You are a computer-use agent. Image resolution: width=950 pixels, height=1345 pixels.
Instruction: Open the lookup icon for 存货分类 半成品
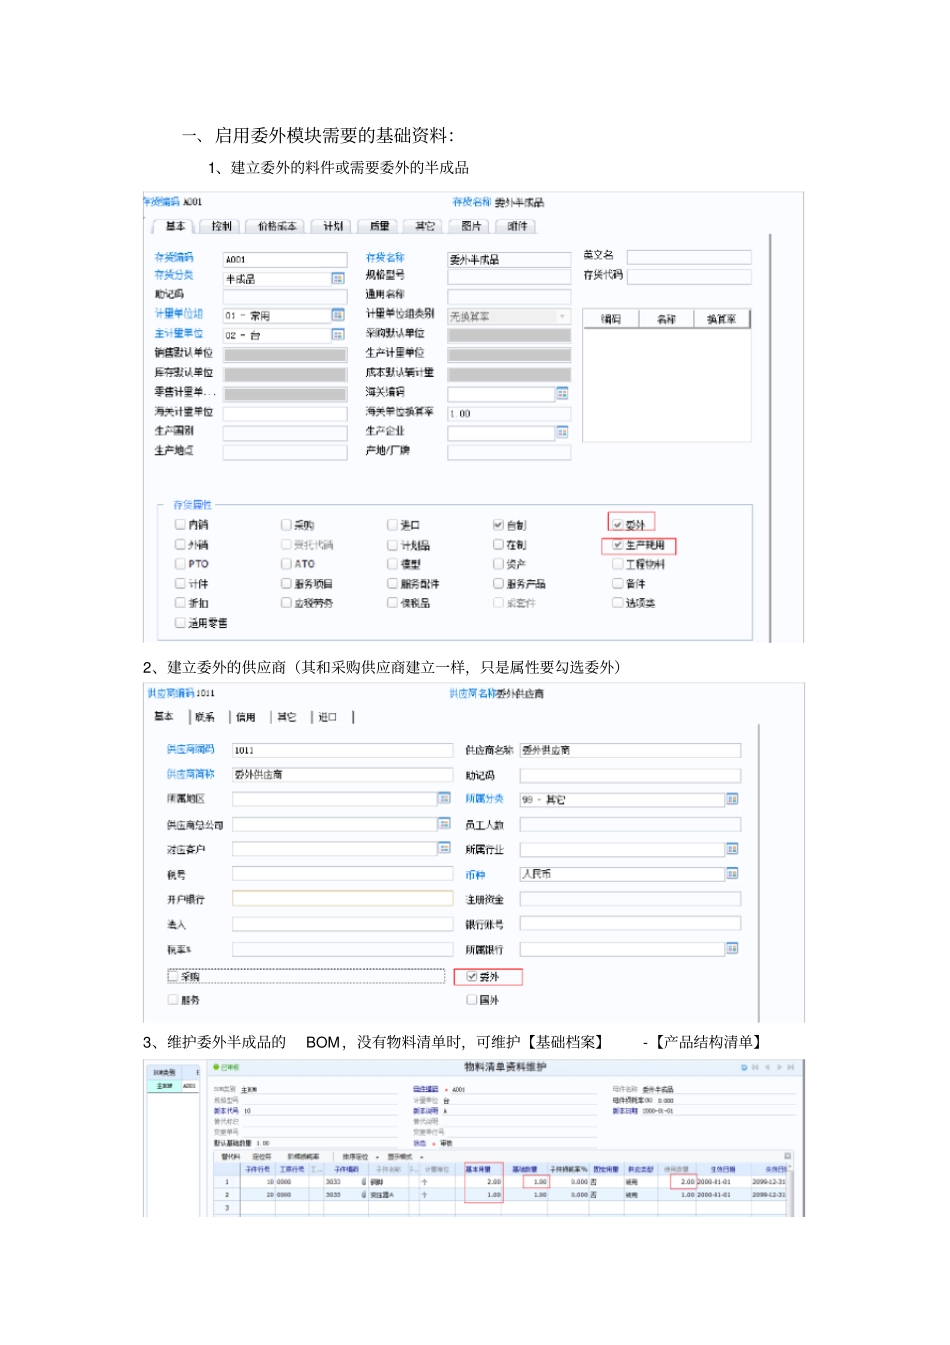click(x=338, y=279)
